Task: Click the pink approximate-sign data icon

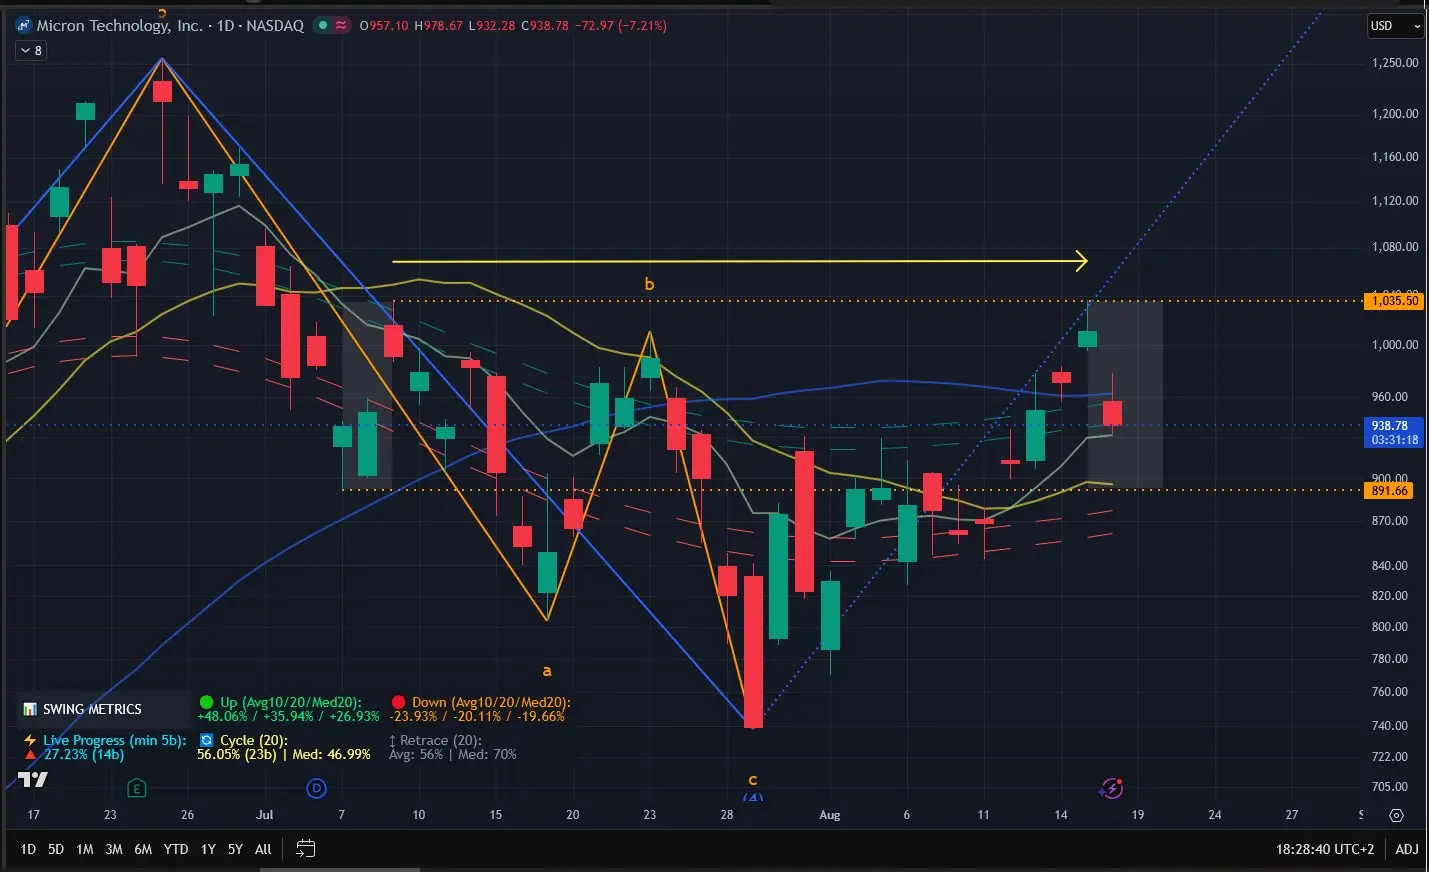Action: pyautogui.click(x=341, y=25)
